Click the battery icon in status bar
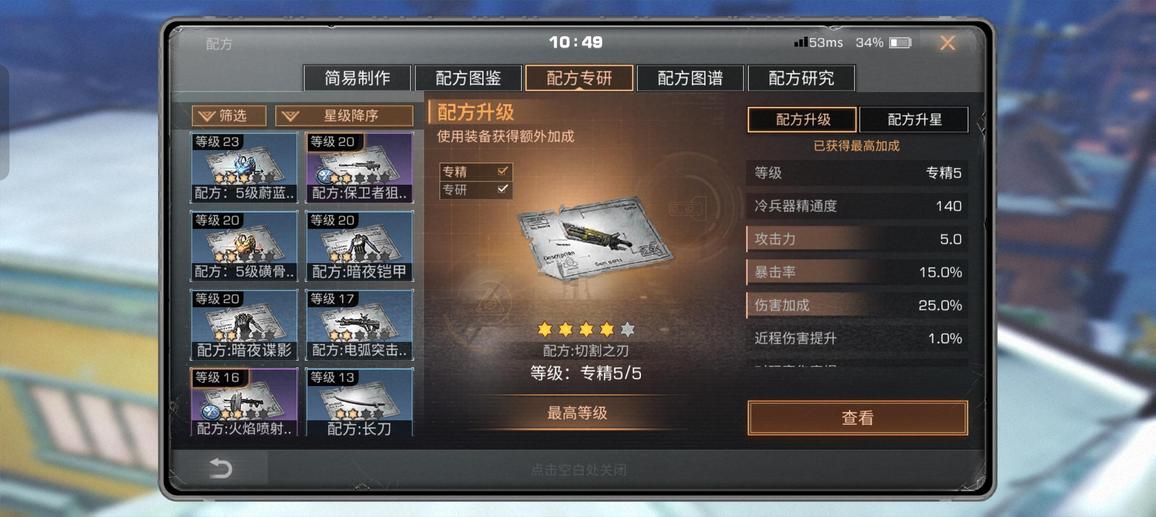The width and height of the screenshot is (1156, 517). coord(900,43)
